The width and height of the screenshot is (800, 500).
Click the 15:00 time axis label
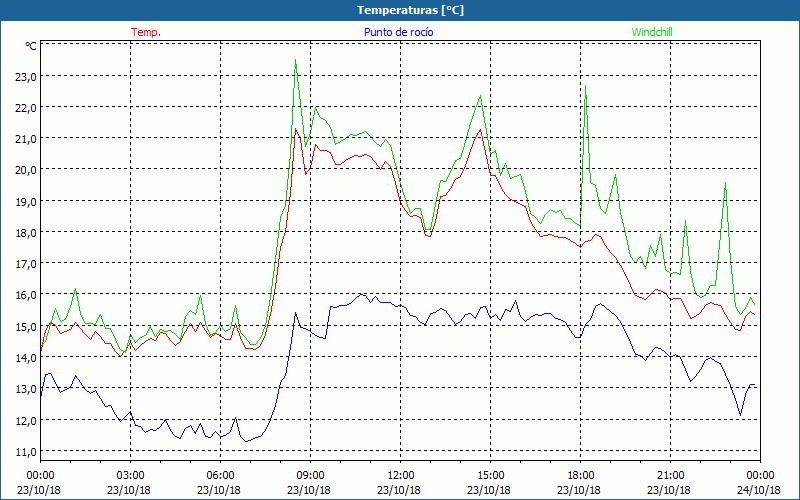click(x=490, y=475)
